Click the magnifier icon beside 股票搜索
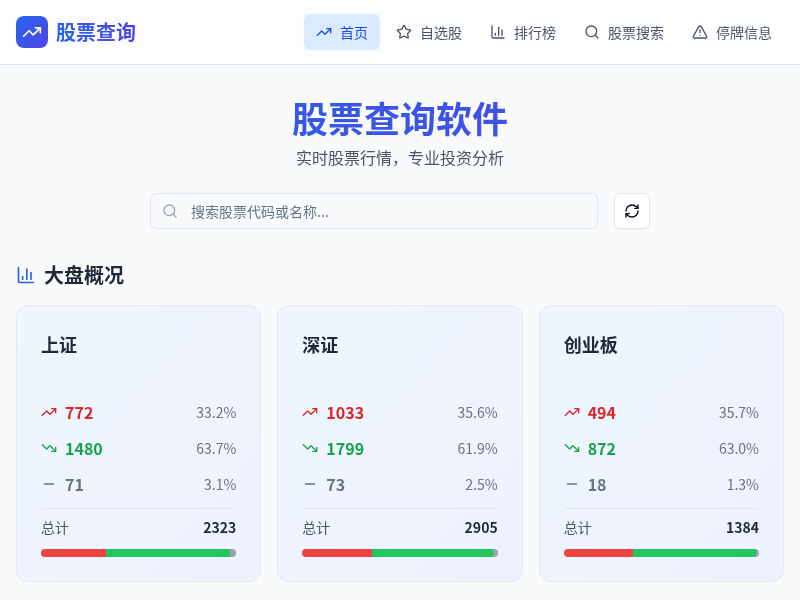Viewport: 800px width, 600px height. pos(591,32)
